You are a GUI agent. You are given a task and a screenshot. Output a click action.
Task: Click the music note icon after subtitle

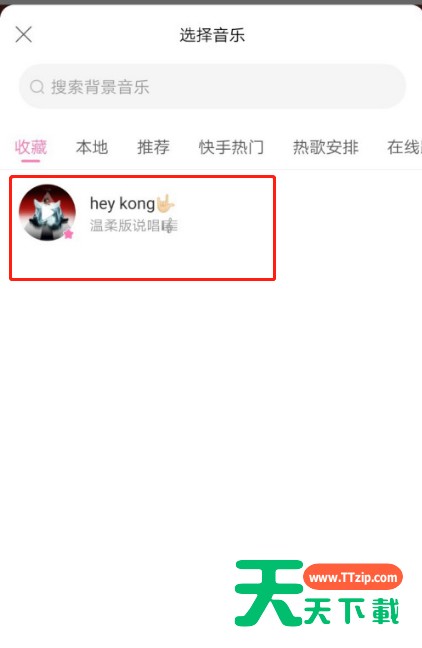tap(169, 226)
